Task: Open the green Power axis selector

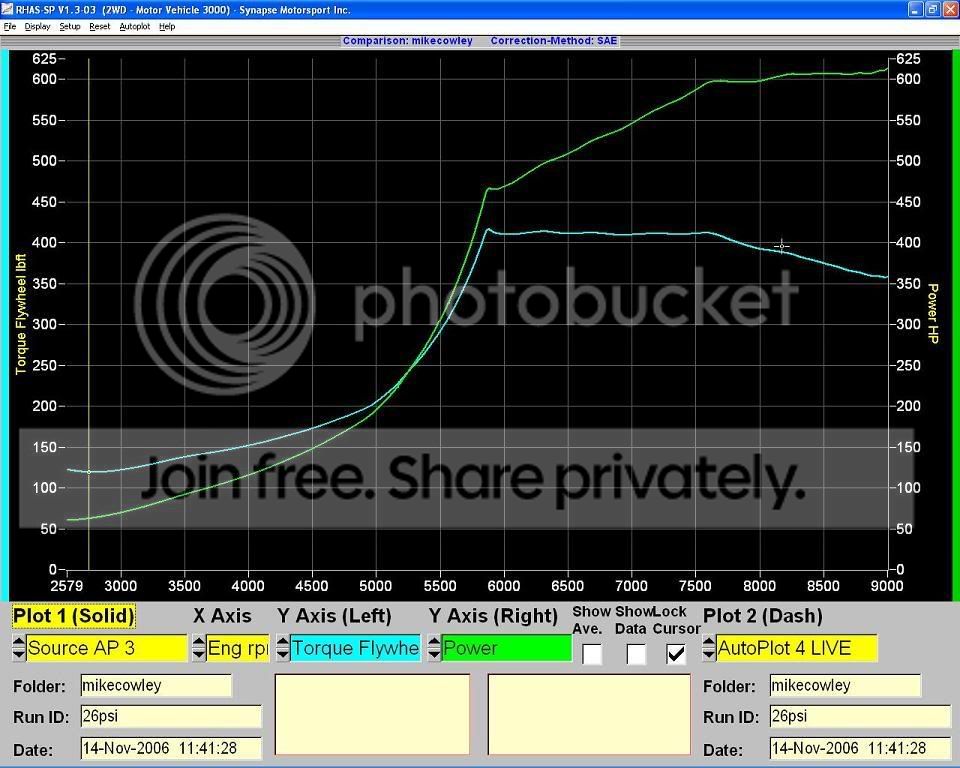Action: click(506, 648)
